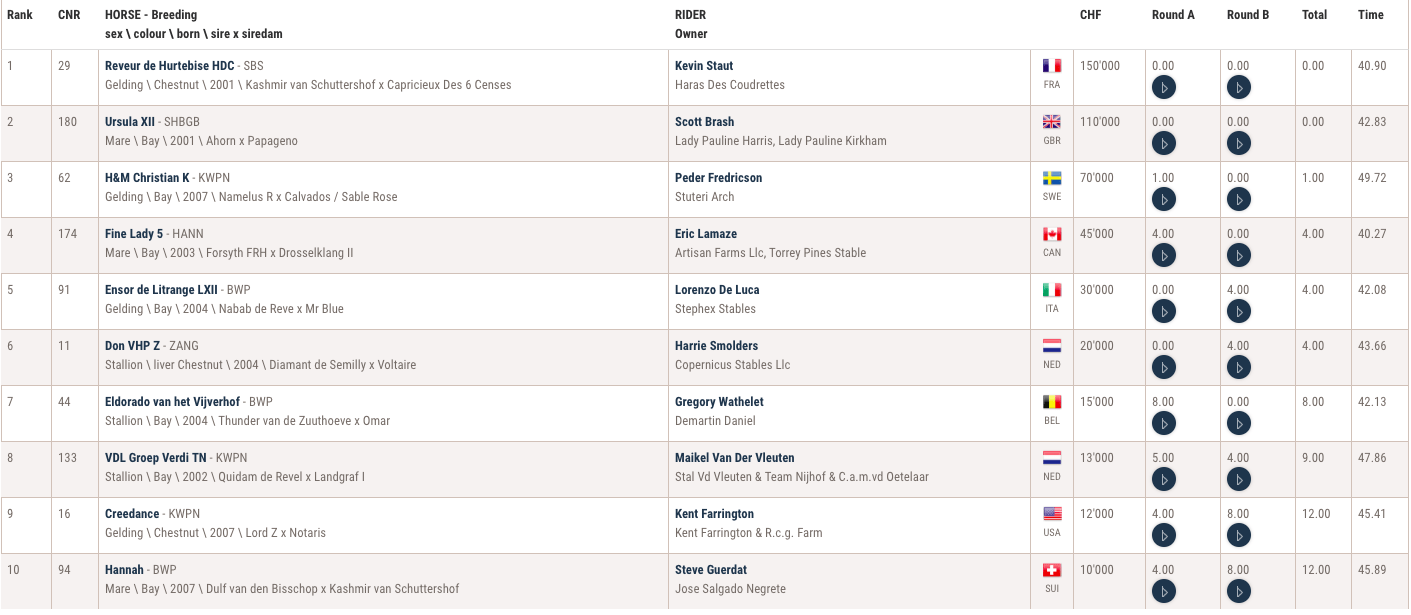Click the Total column header
Screen dimensions: 1411x615
pos(1314,15)
